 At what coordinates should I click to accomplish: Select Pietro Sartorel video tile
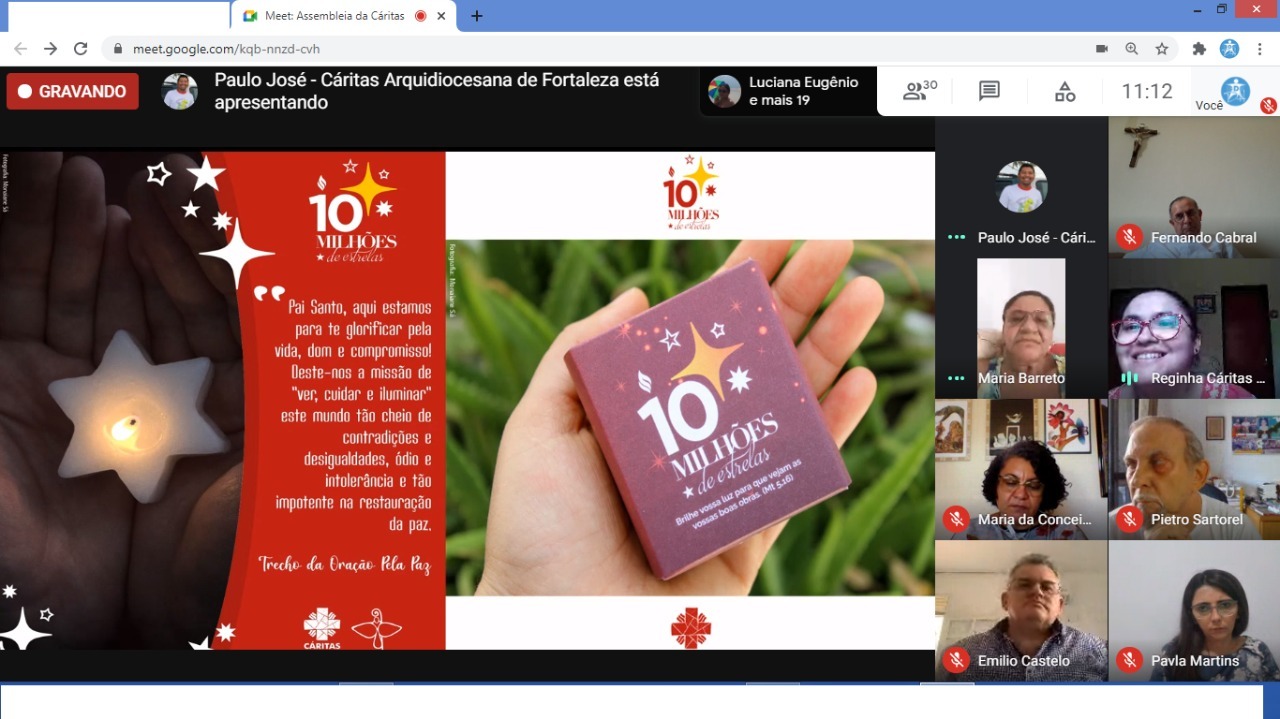[x=1194, y=469]
